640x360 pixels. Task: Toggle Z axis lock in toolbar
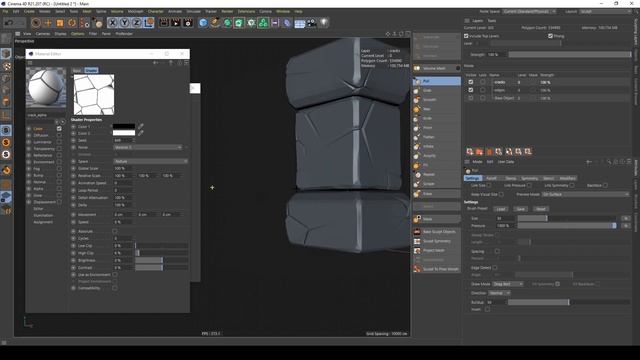click(136, 23)
